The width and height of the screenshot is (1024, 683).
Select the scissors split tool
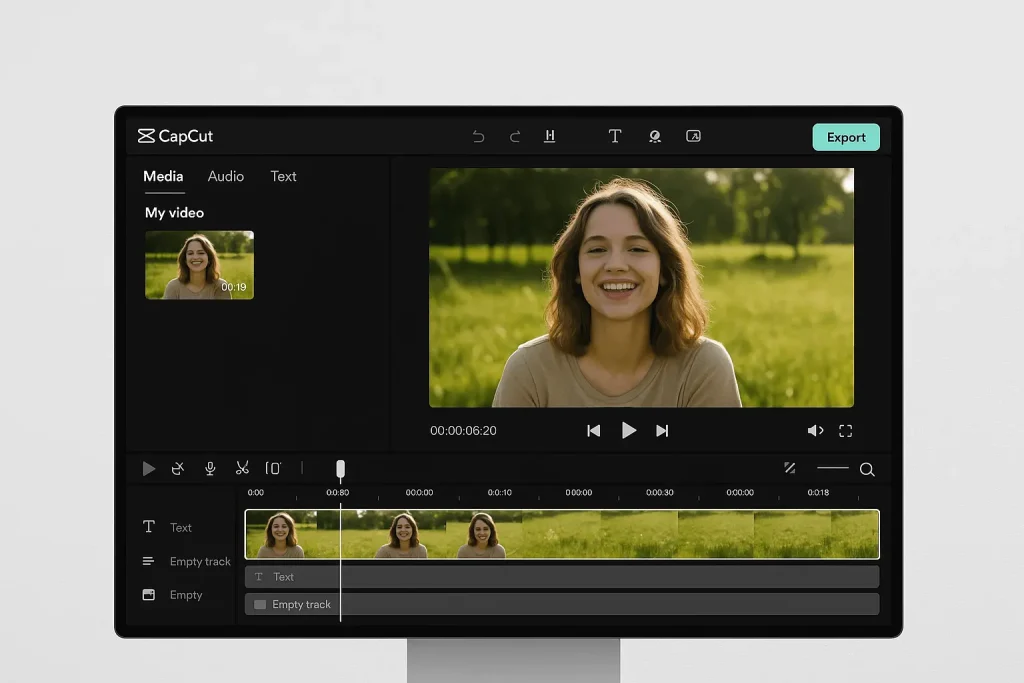(242, 468)
